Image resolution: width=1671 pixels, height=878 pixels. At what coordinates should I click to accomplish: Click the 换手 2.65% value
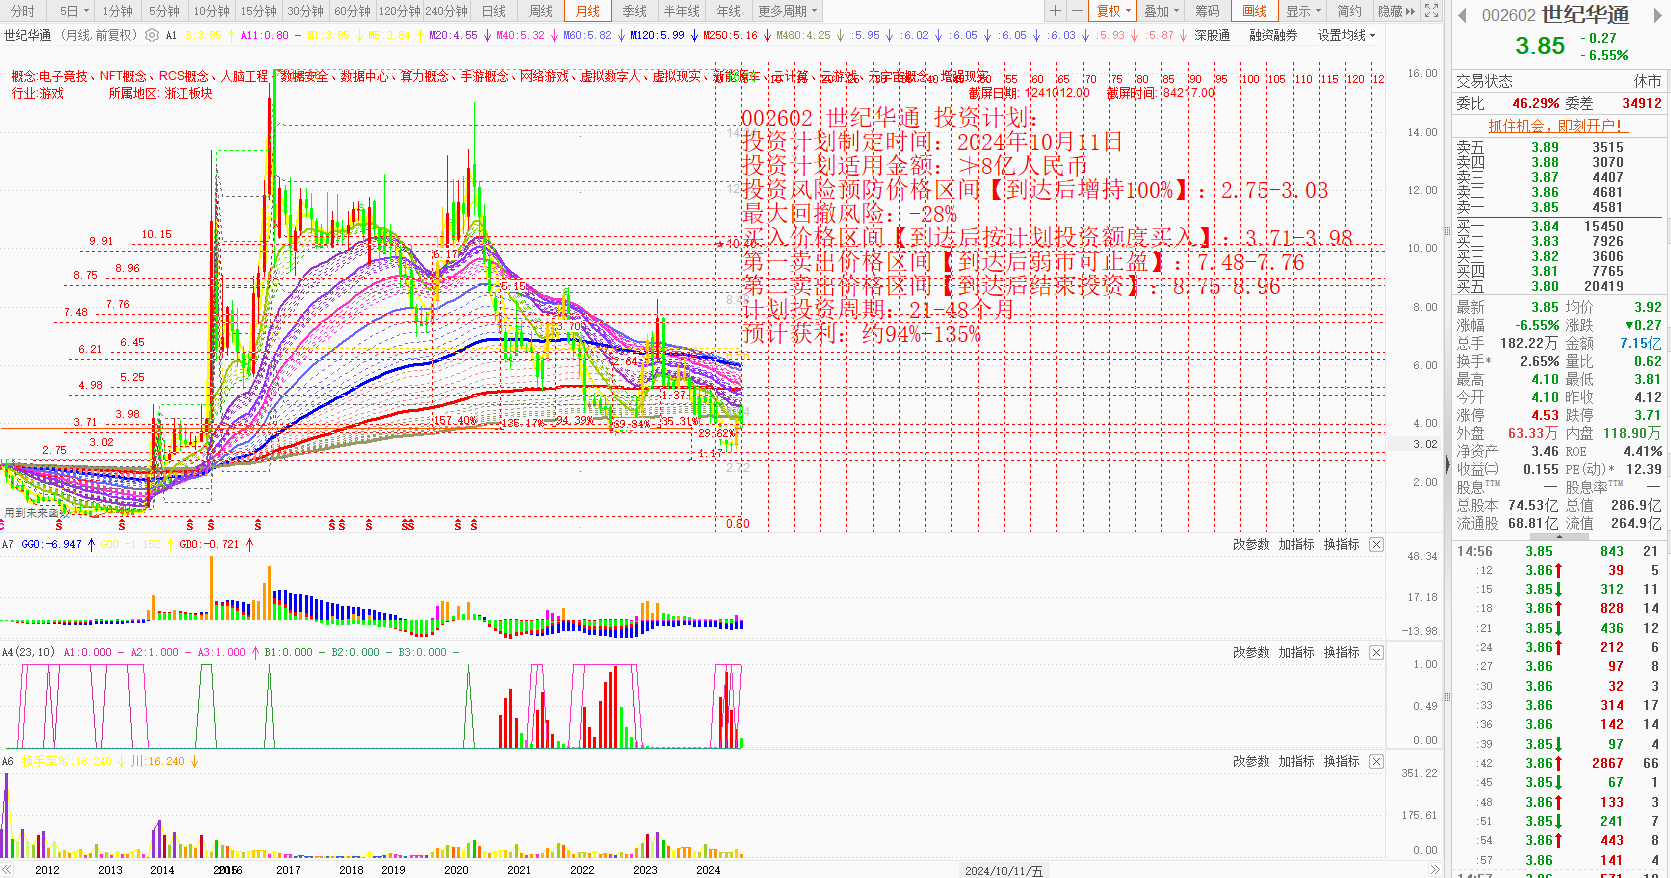1539,361
